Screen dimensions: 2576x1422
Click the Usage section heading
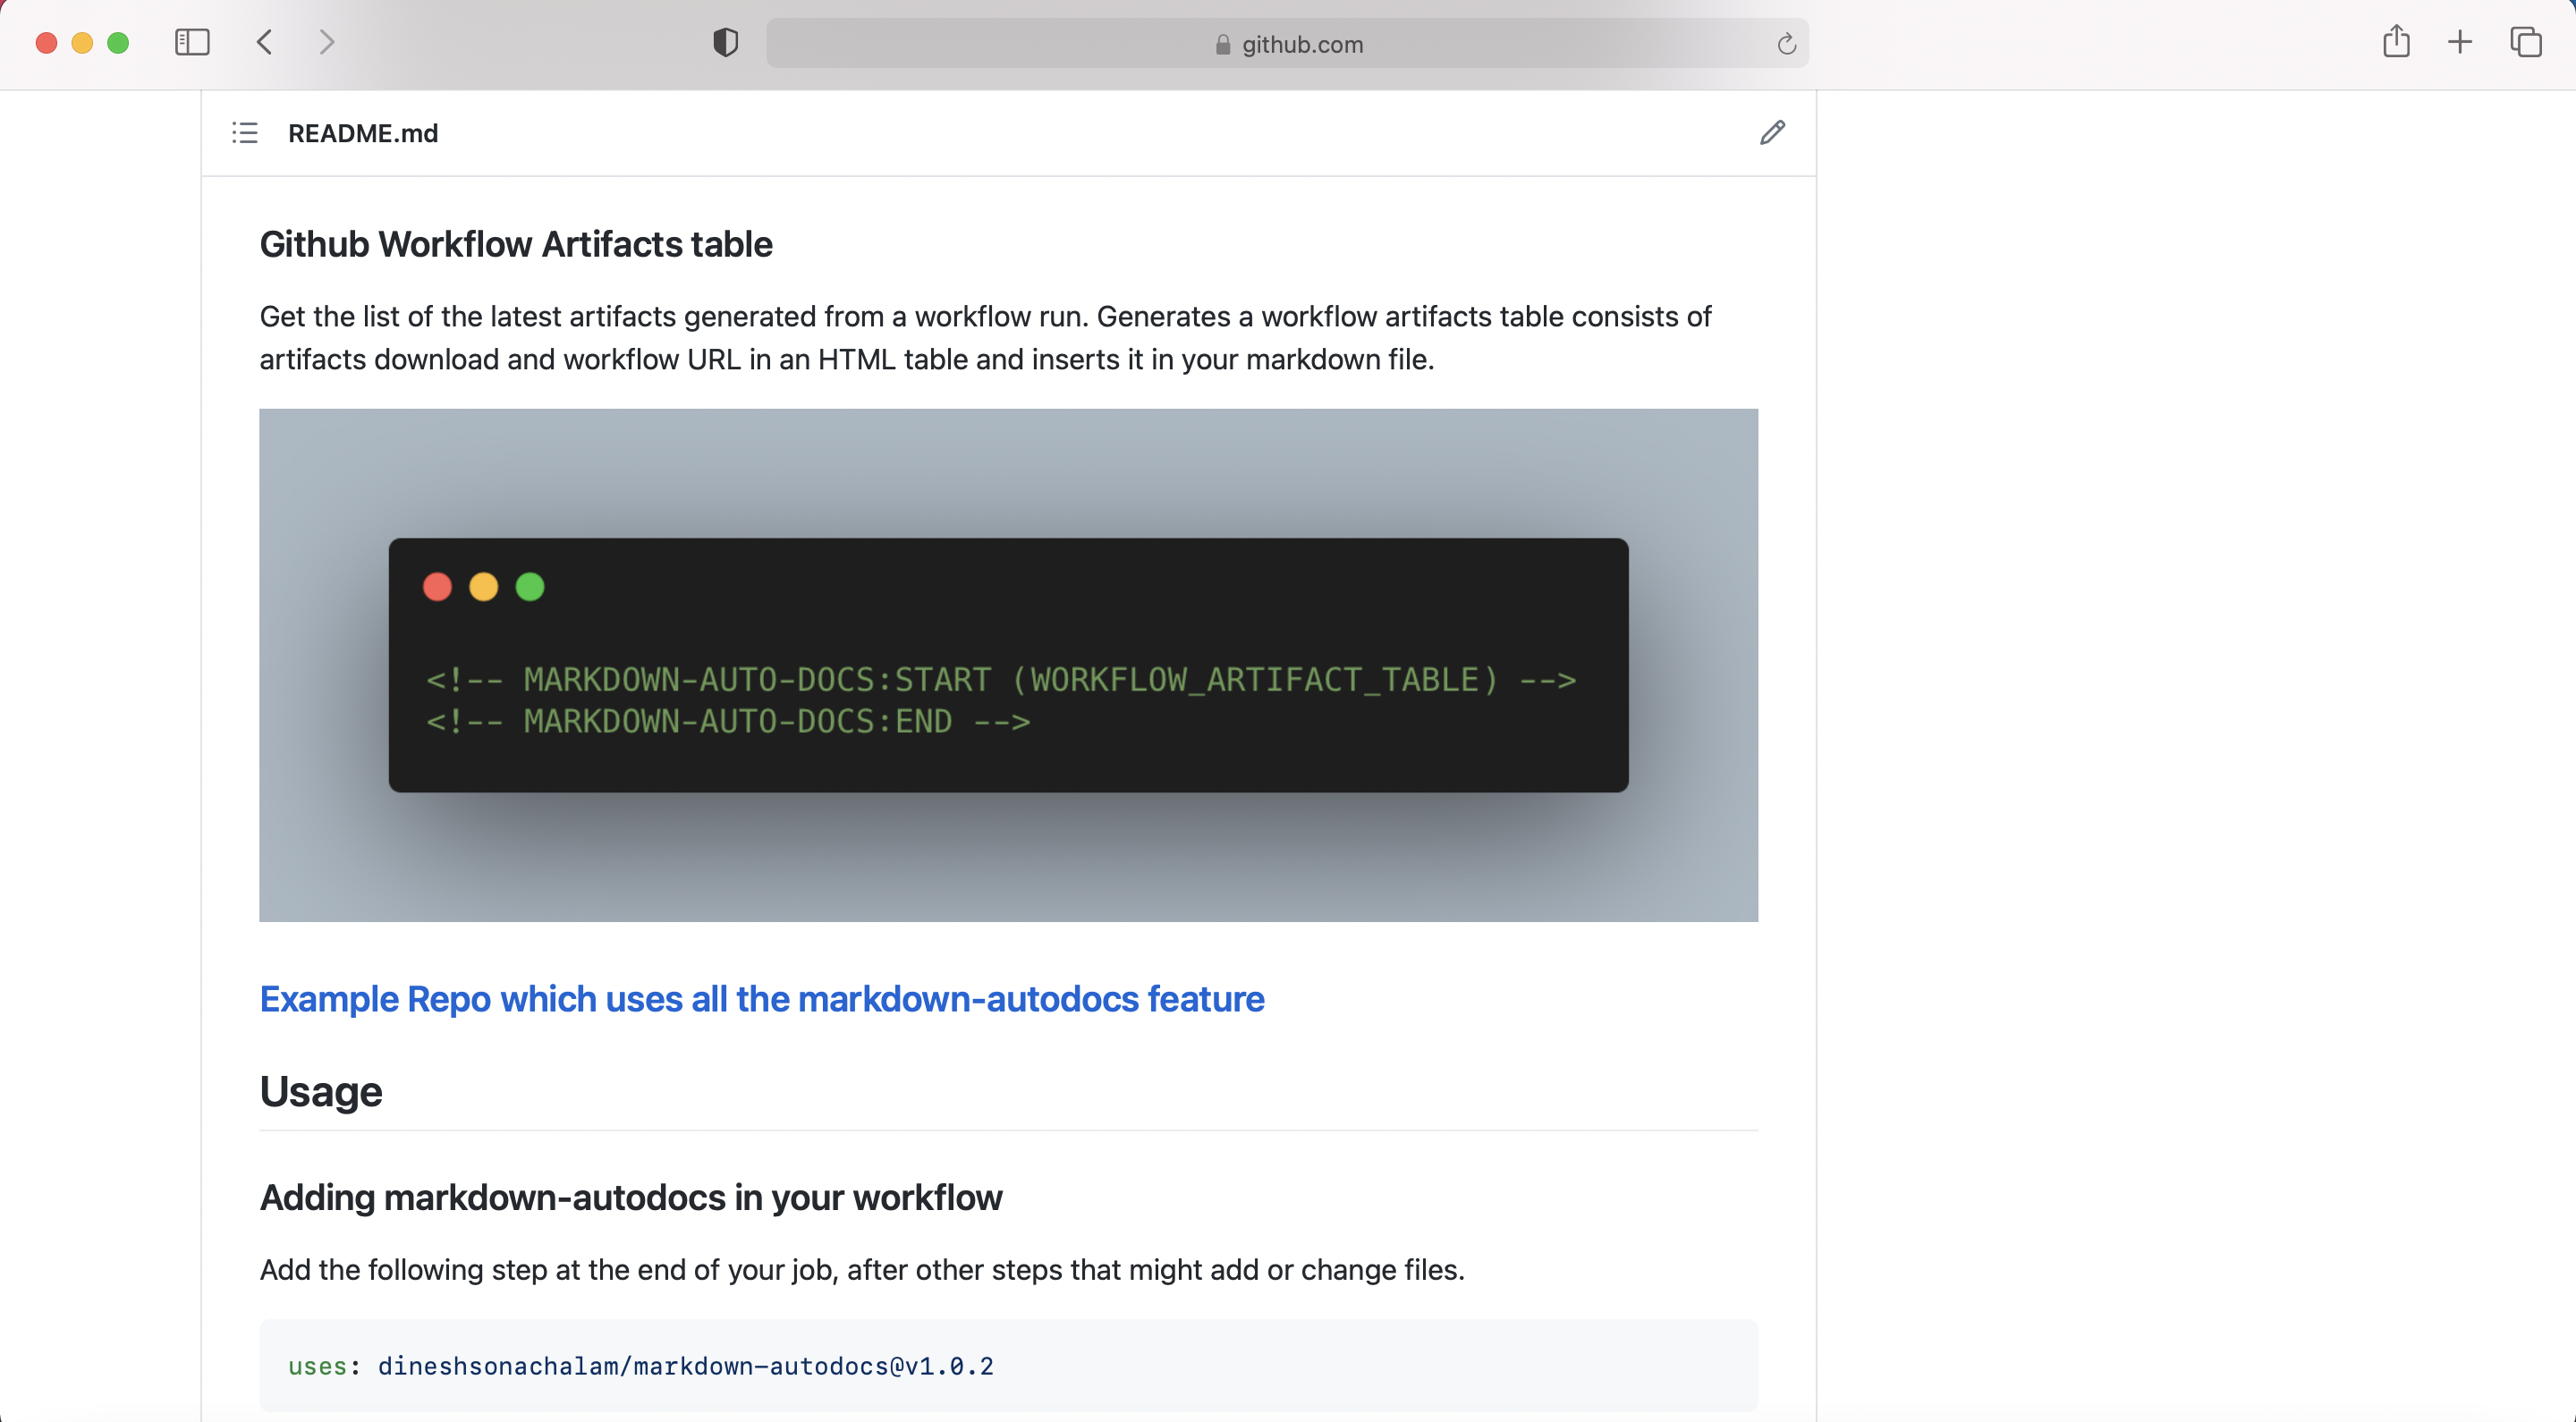320,1092
